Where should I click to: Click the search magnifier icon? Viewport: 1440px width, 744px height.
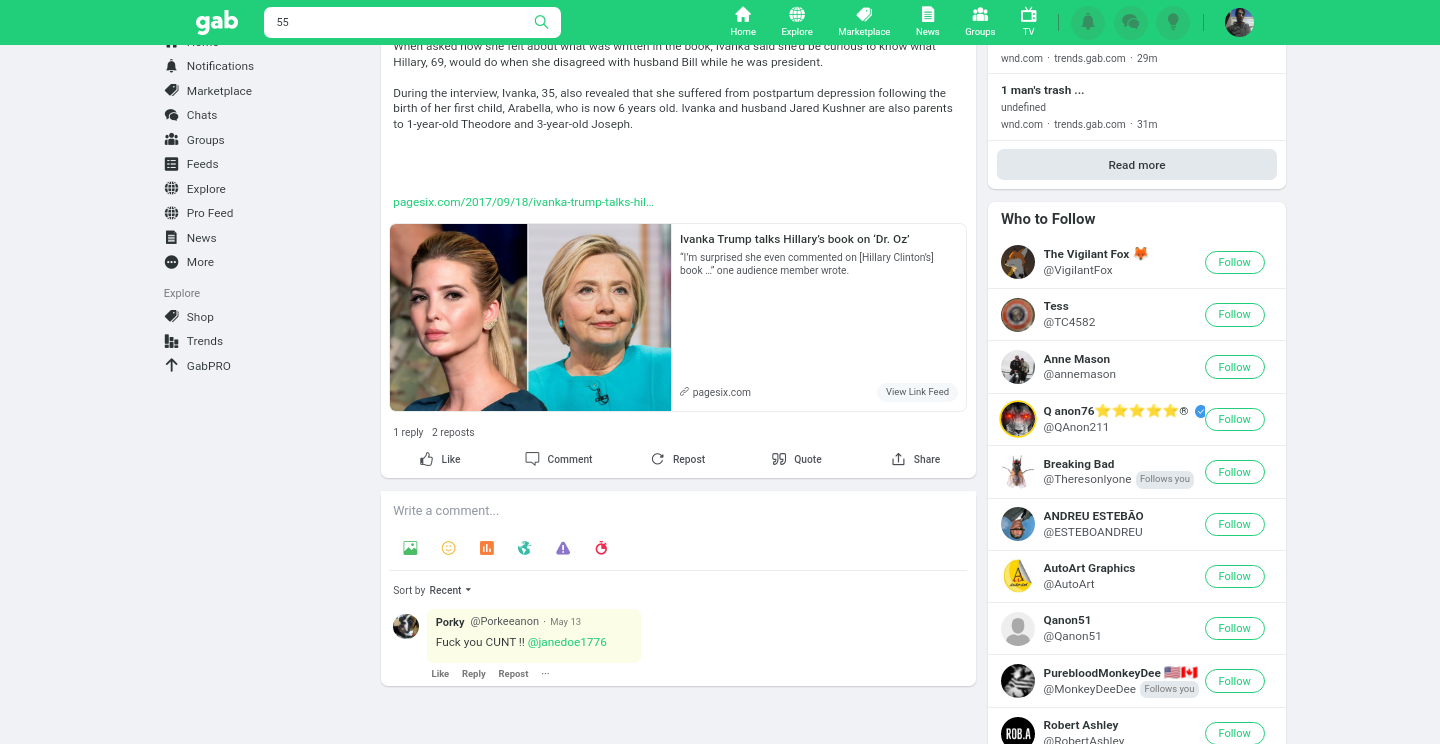coord(541,22)
